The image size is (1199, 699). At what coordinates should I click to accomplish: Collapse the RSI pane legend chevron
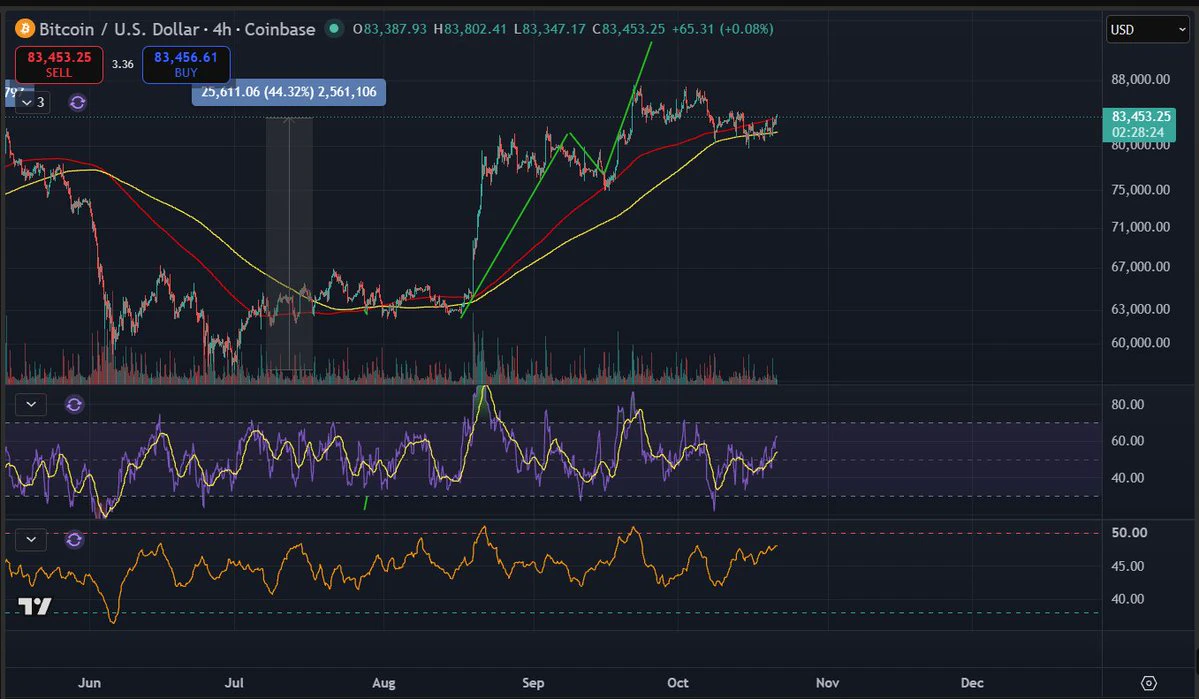[31, 405]
